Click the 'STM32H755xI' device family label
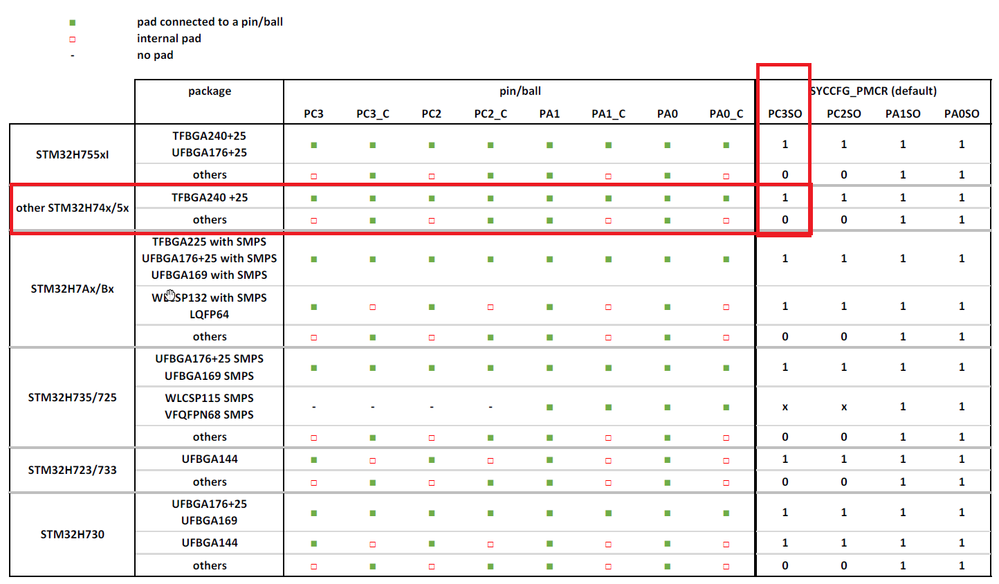This screenshot has width=999, height=584. [x=72, y=155]
